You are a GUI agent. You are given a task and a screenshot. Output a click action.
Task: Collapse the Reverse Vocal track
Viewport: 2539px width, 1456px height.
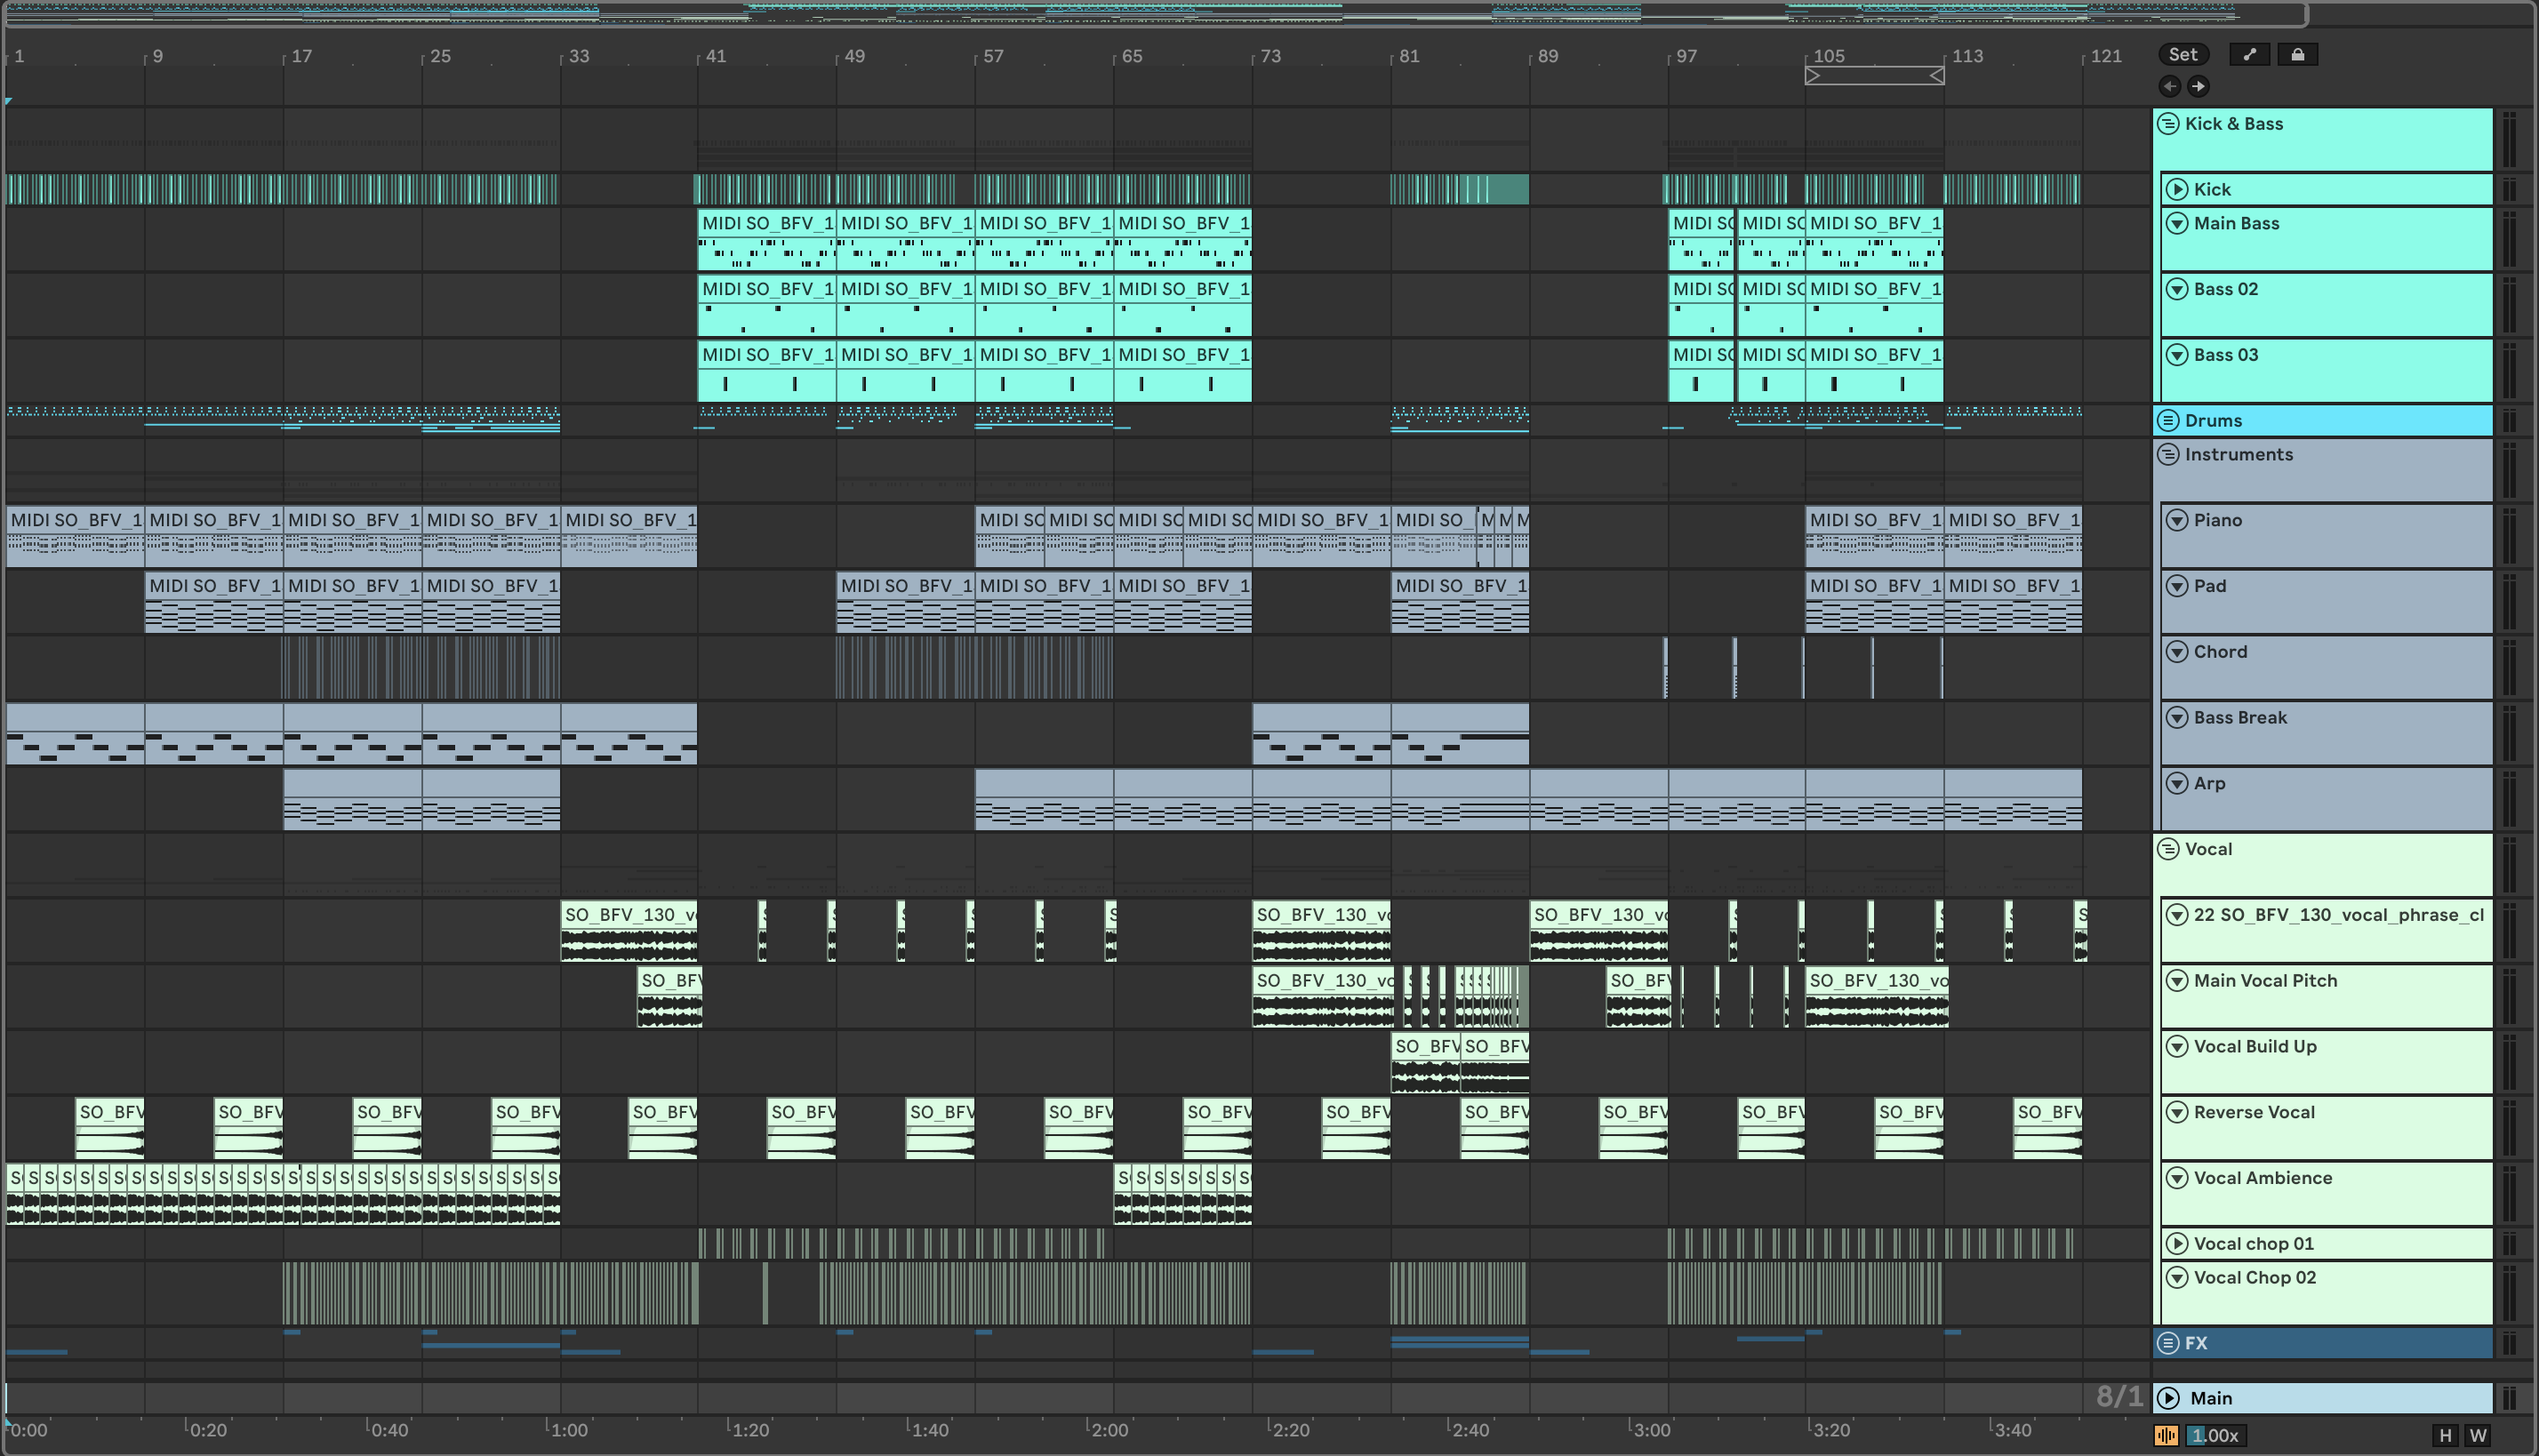pos(2177,1113)
